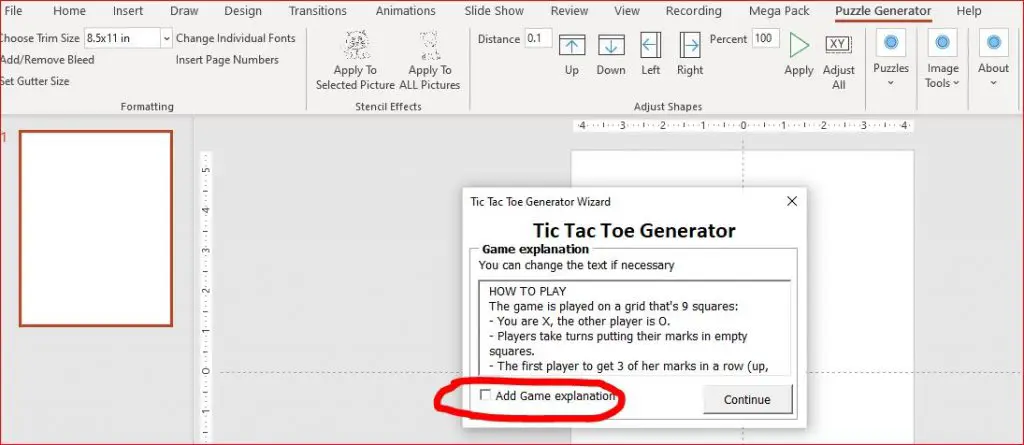Open the Choose Trim Size dropdown
This screenshot has height=445, width=1024.
(x=166, y=38)
